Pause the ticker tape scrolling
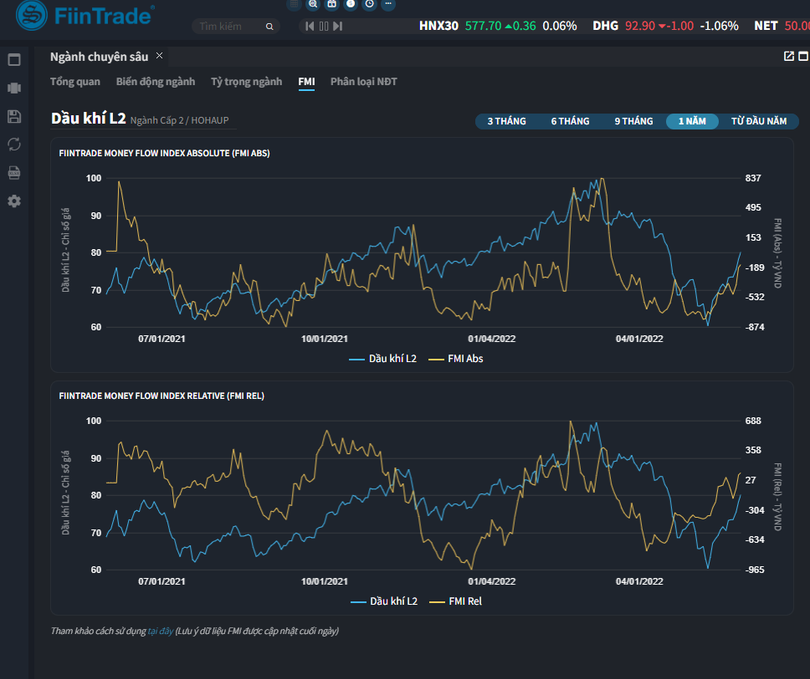This screenshot has height=679, width=810. pos(324,26)
